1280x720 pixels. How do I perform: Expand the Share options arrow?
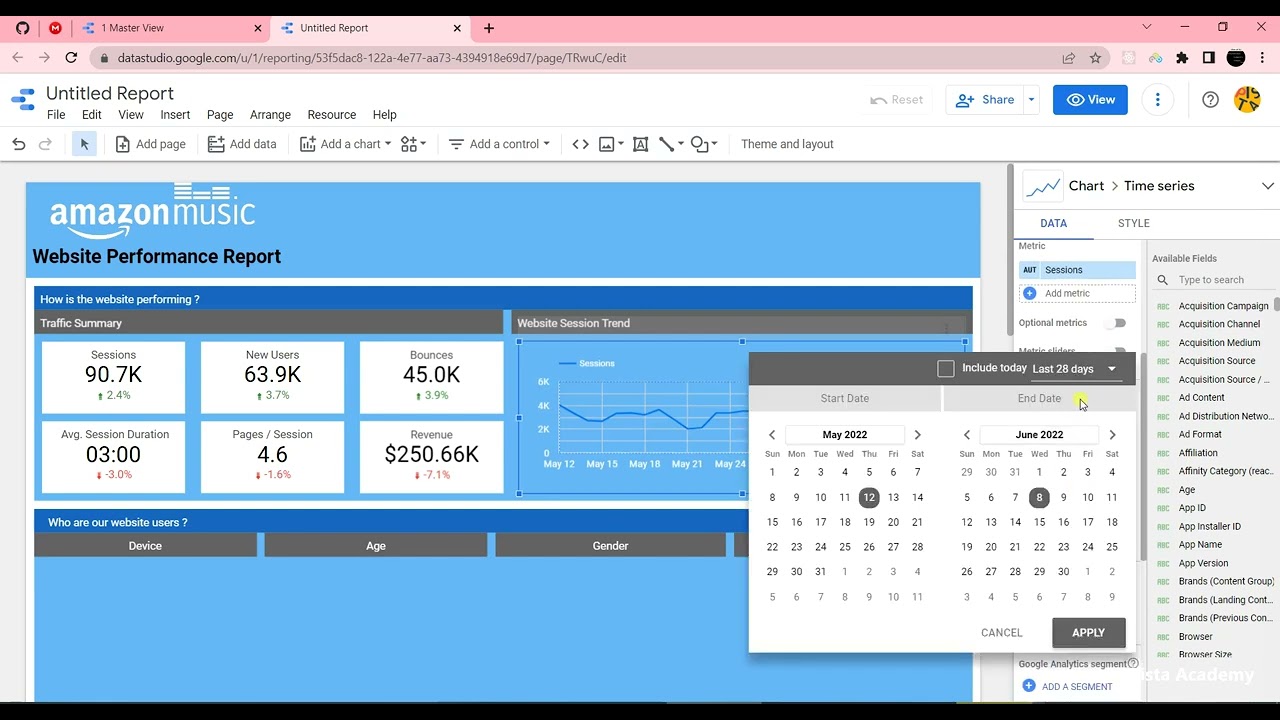tap(1031, 100)
